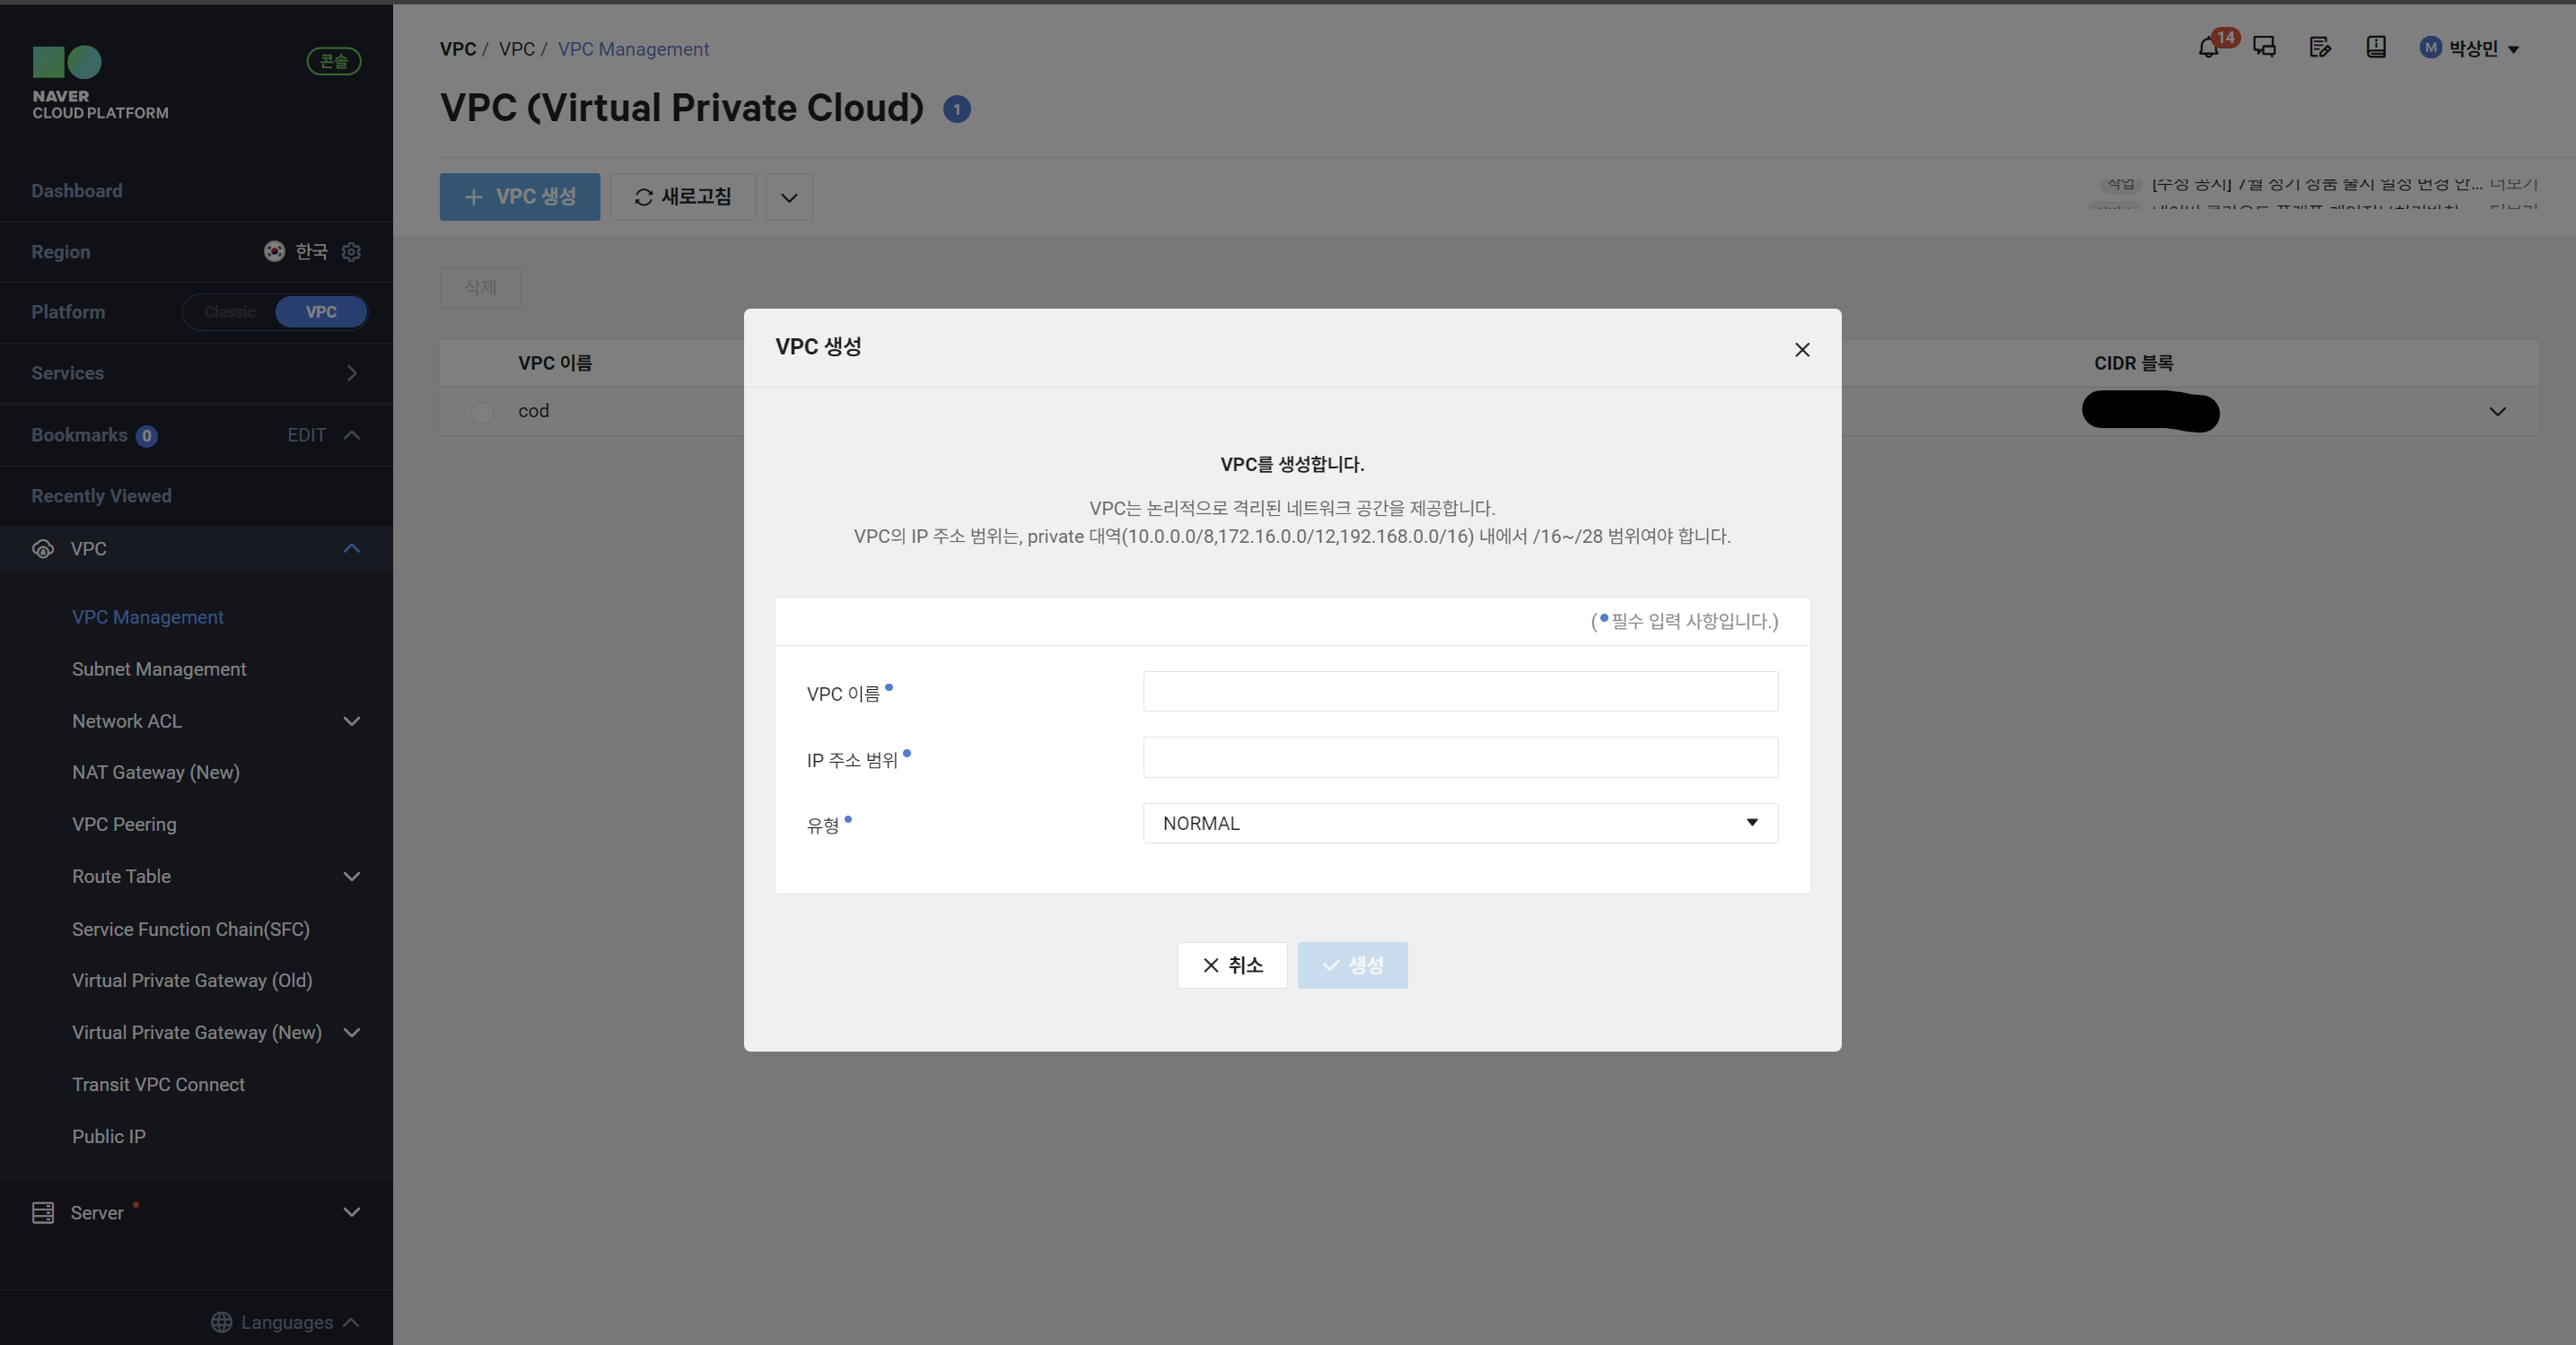Click the notepad edit icon in header
This screenshot has width=2576, height=1345.
click(x=2320, y=47)
